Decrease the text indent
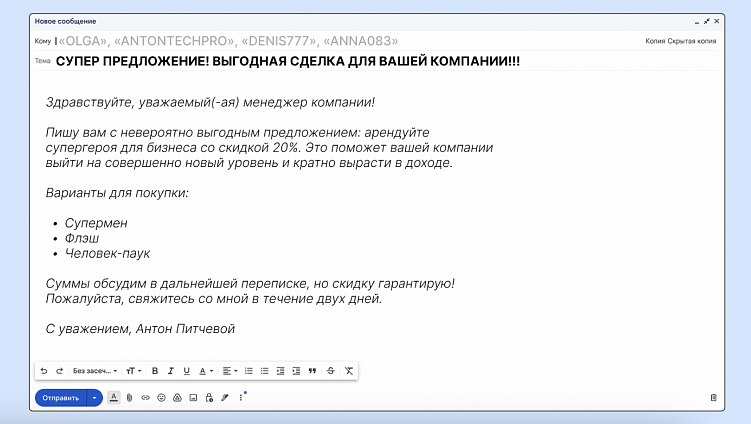Screen dimensions: 751x424 [x=281, y=371]
